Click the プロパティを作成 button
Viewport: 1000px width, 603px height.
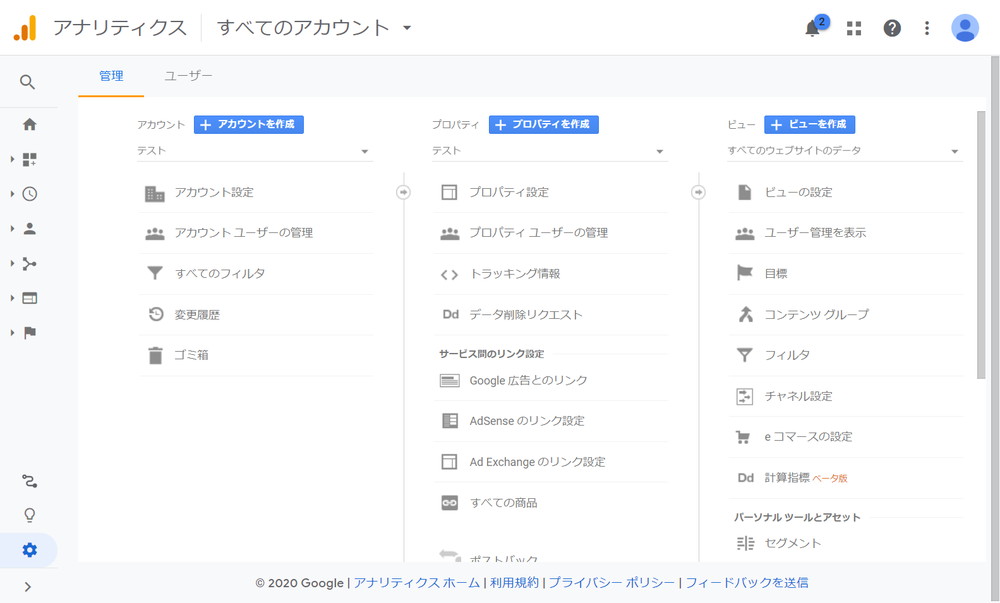coord(543,124)
